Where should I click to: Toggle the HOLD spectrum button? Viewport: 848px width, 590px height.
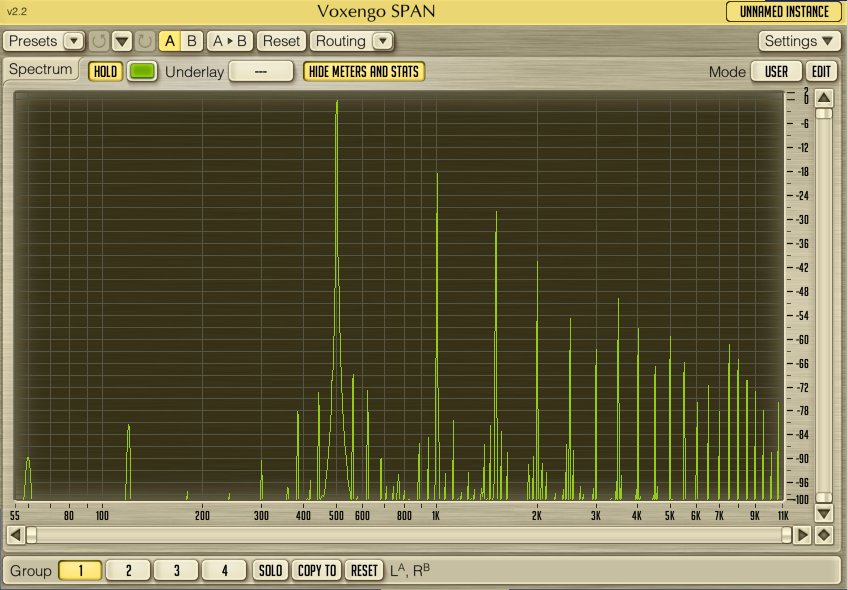(x=103, y=72)
